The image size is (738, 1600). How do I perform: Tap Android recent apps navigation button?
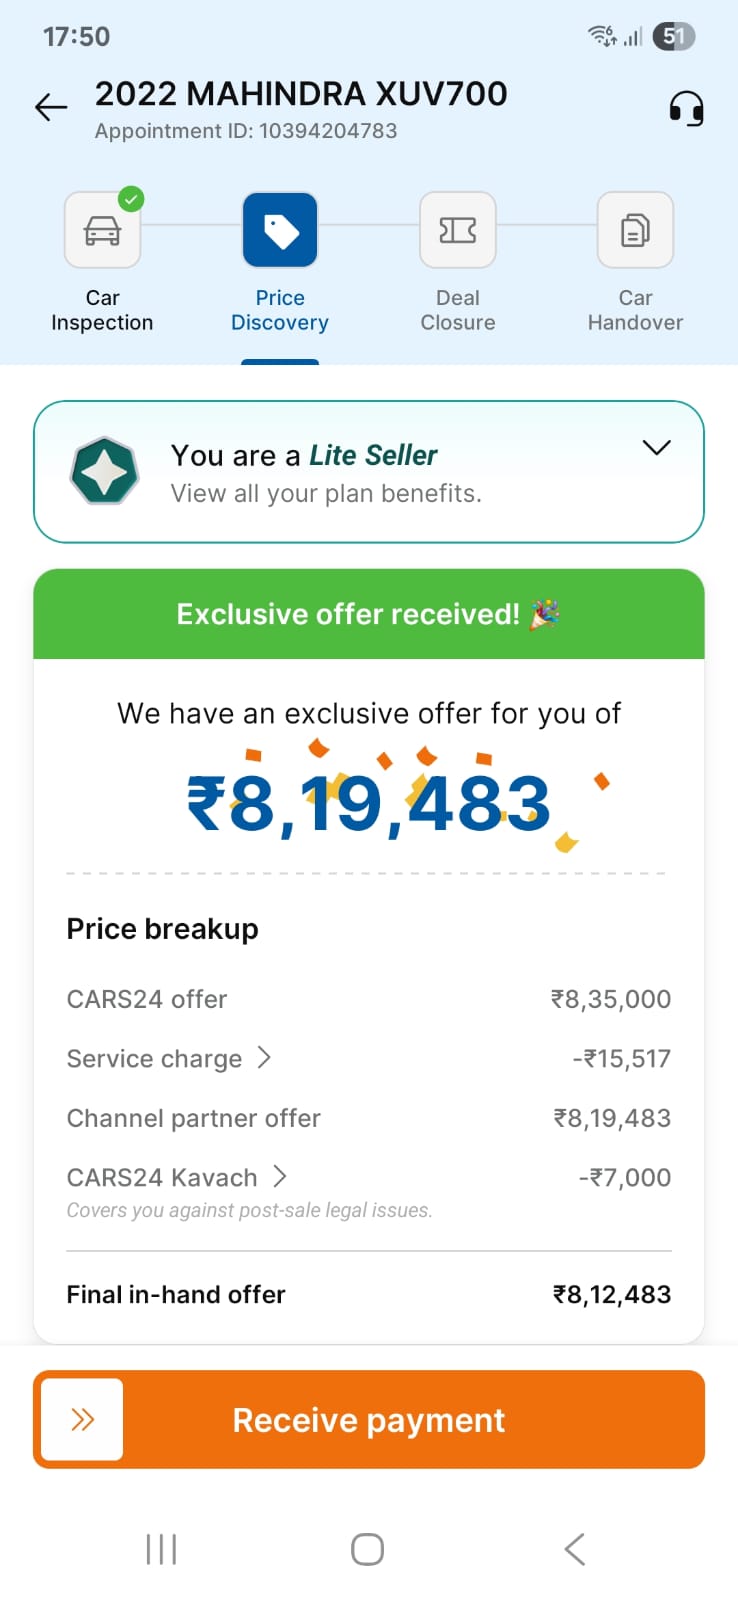[161, 1549]
